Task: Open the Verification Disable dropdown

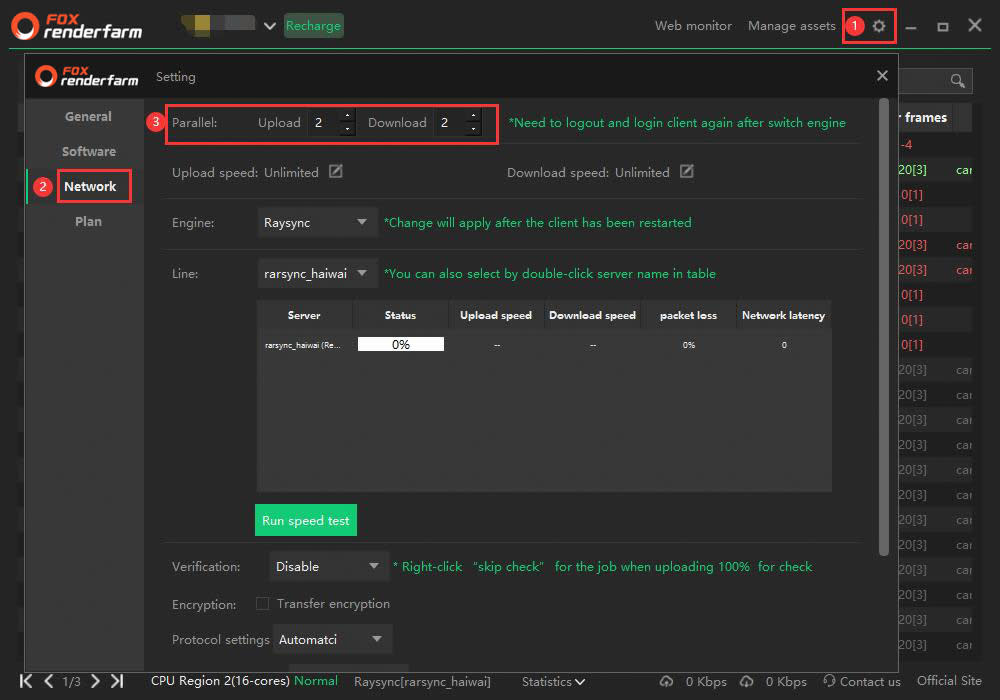Action: tap(328, 566)
